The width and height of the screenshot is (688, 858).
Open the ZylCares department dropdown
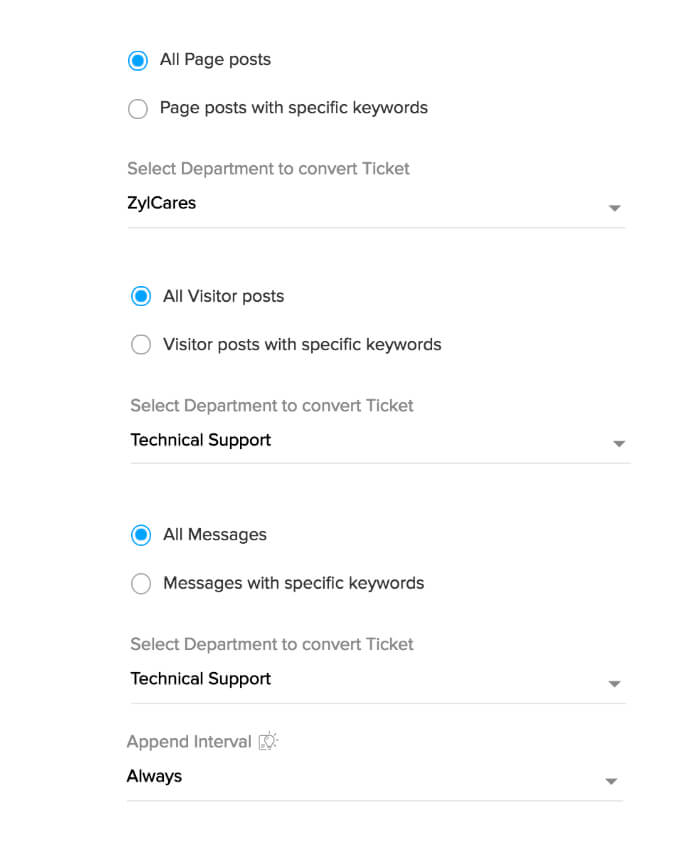pyautogui.click(x=376, y=204)
